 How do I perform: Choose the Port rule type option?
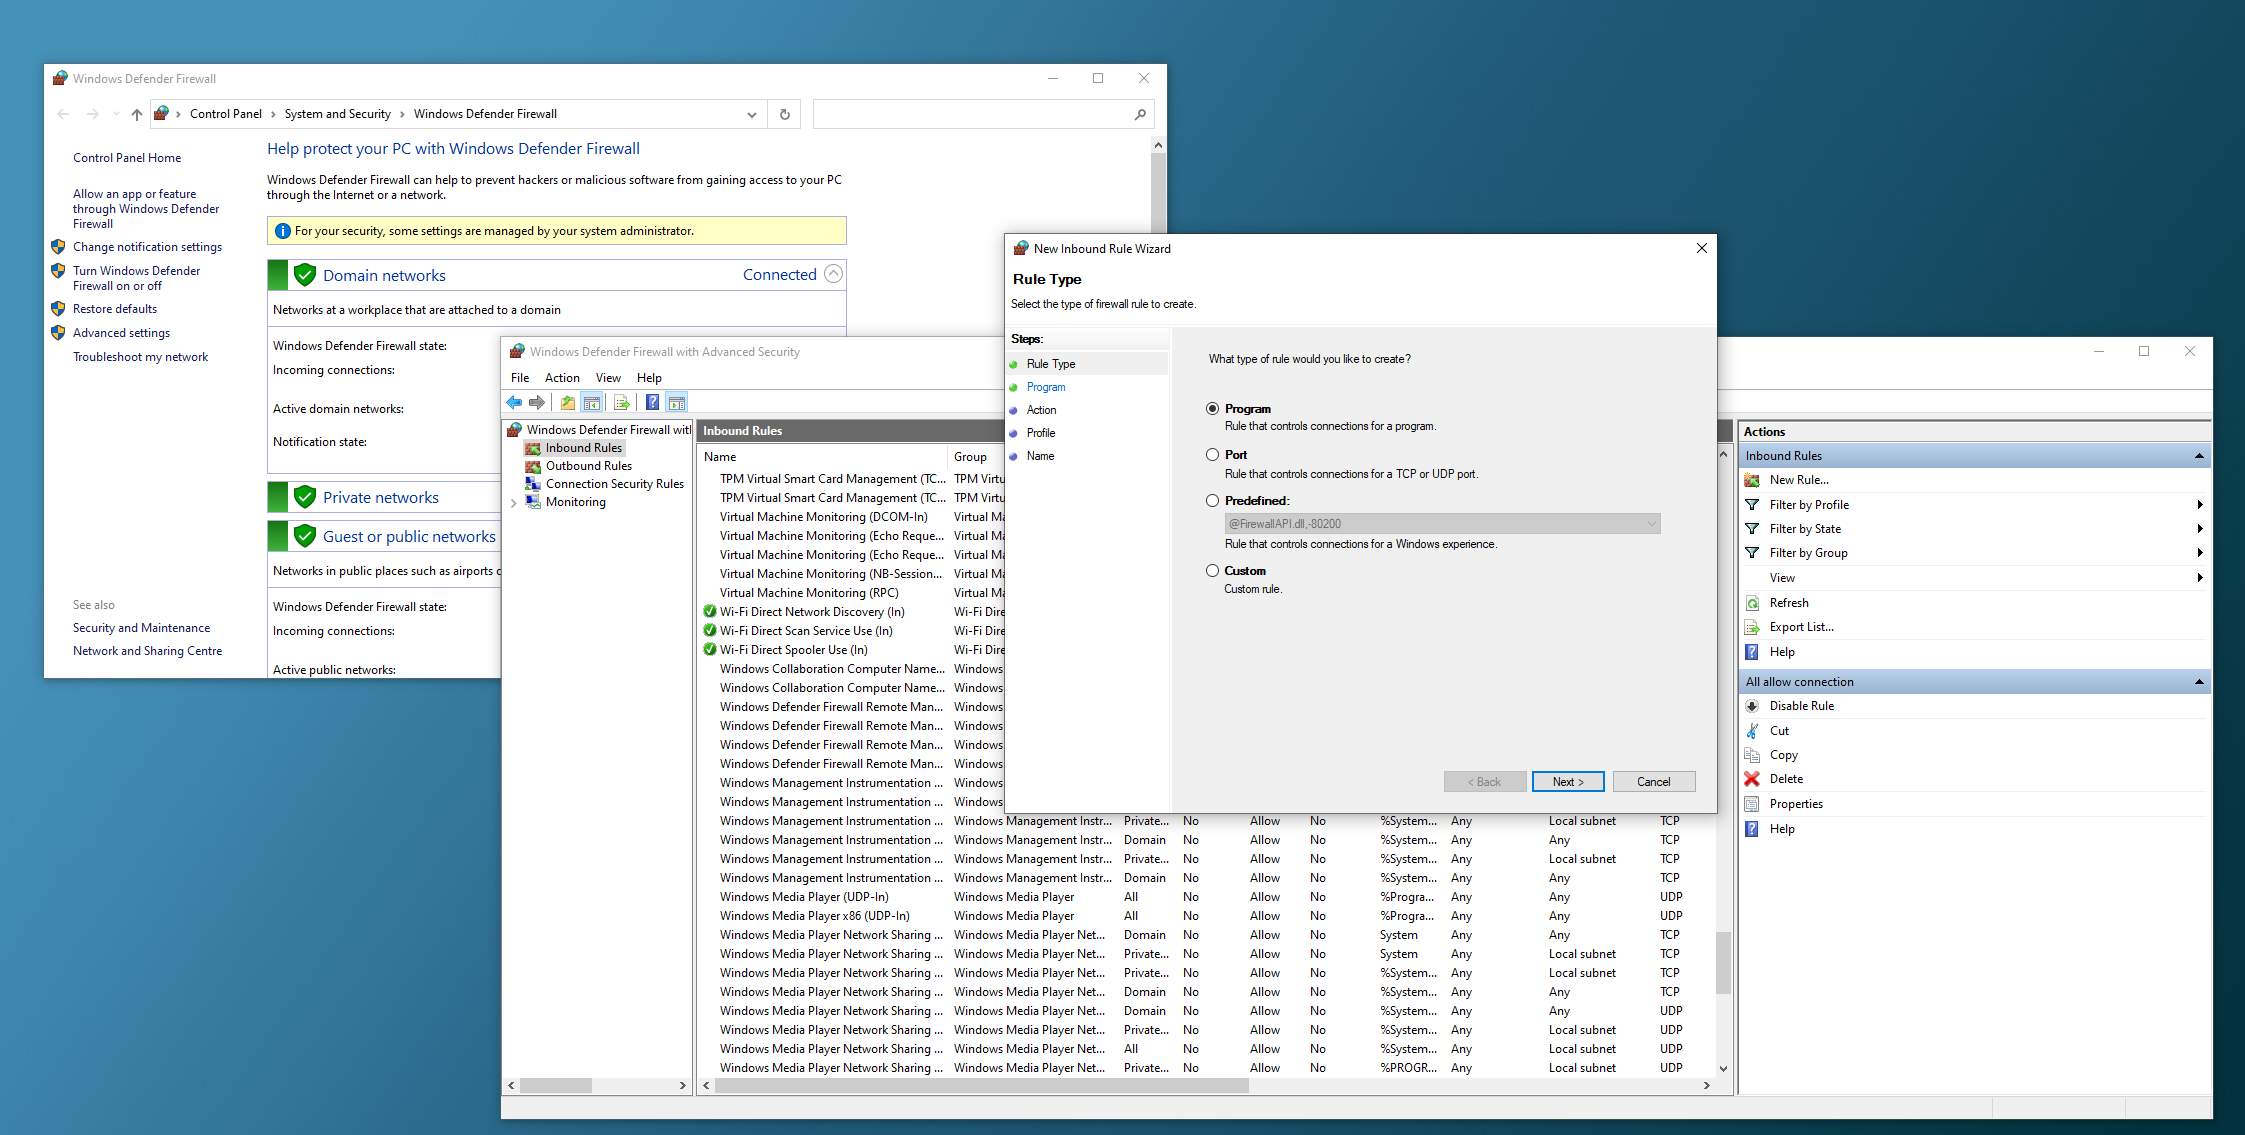pyautogui.click(x=1212, y=454)
